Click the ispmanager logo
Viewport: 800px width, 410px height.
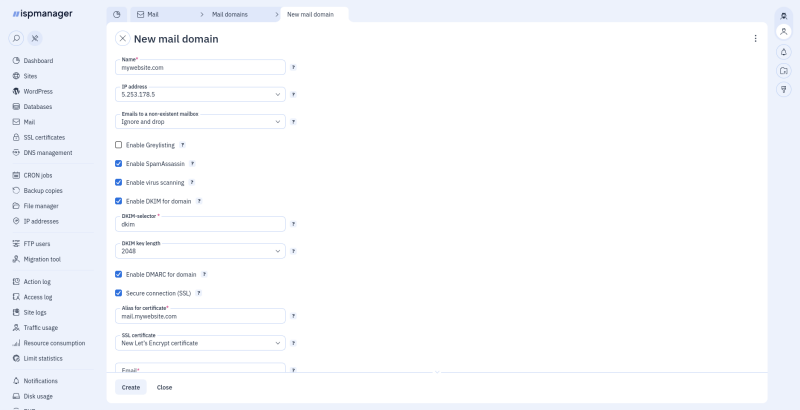pyautogui.click(x=42, y=14)
